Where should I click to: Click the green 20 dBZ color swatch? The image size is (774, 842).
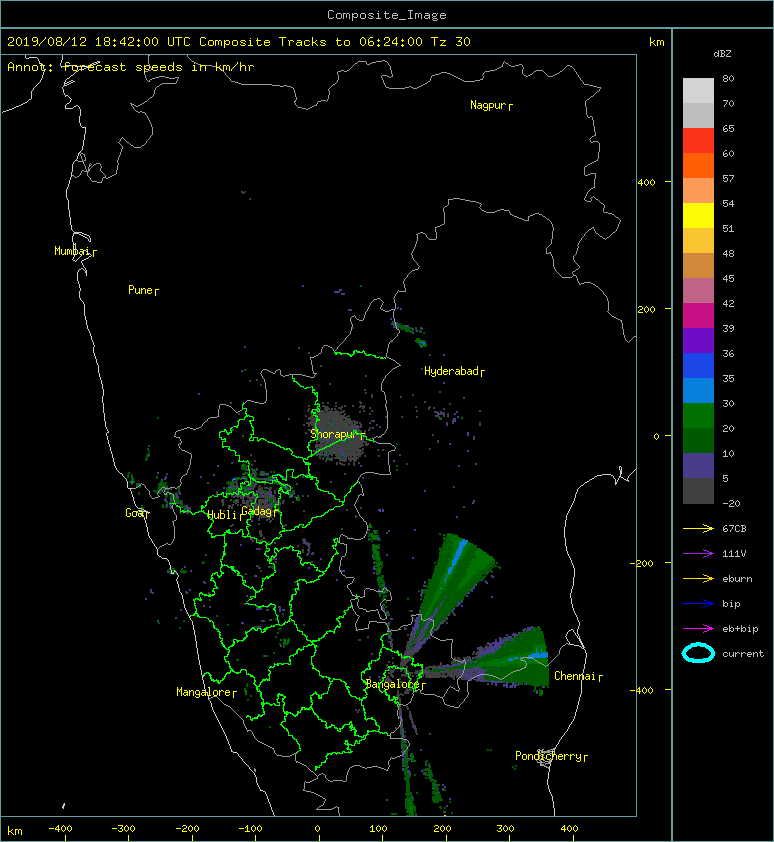pyautogui.click(x=698, y=416)
